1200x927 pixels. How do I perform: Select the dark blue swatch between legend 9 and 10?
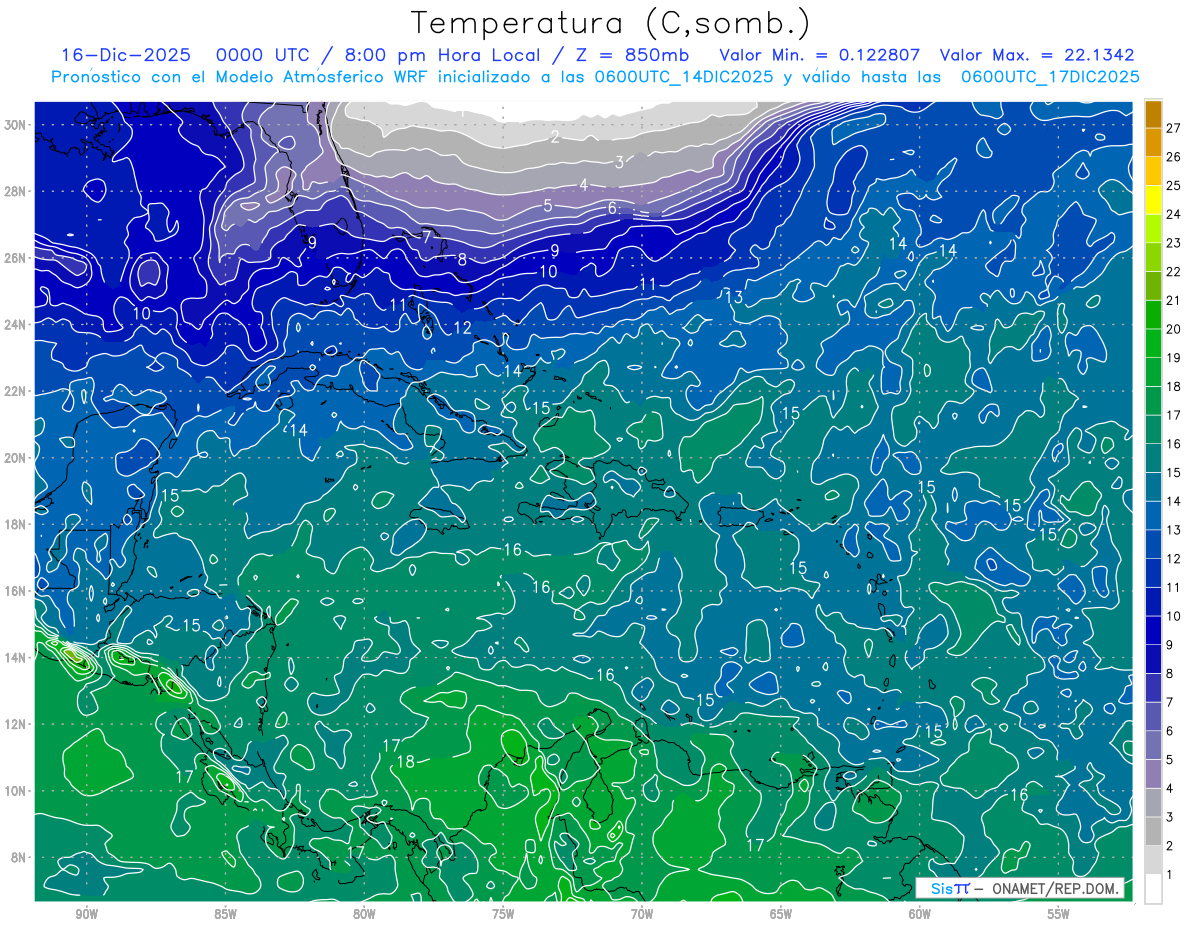[x=1153, y=630]
